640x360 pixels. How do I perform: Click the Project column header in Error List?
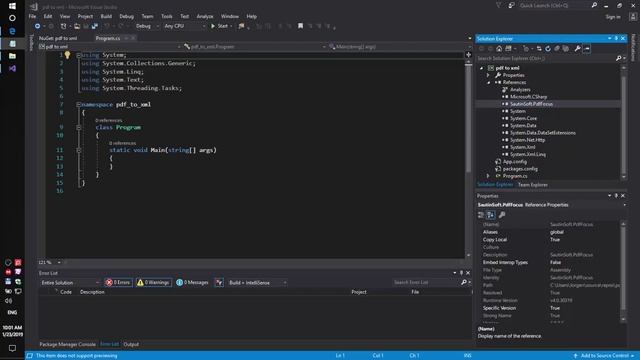pyautogui.click(x=359, y=292)
